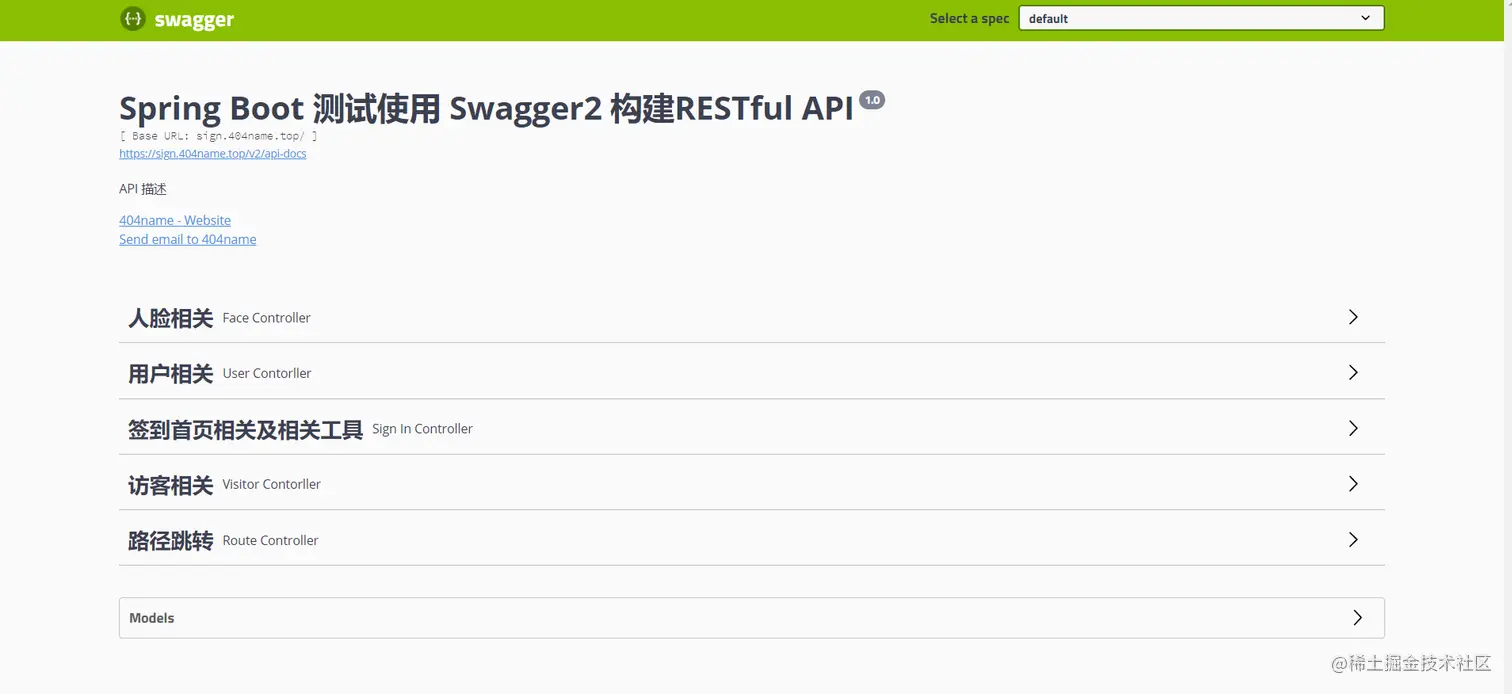Visit the 404name - Website link

point(175,220)
